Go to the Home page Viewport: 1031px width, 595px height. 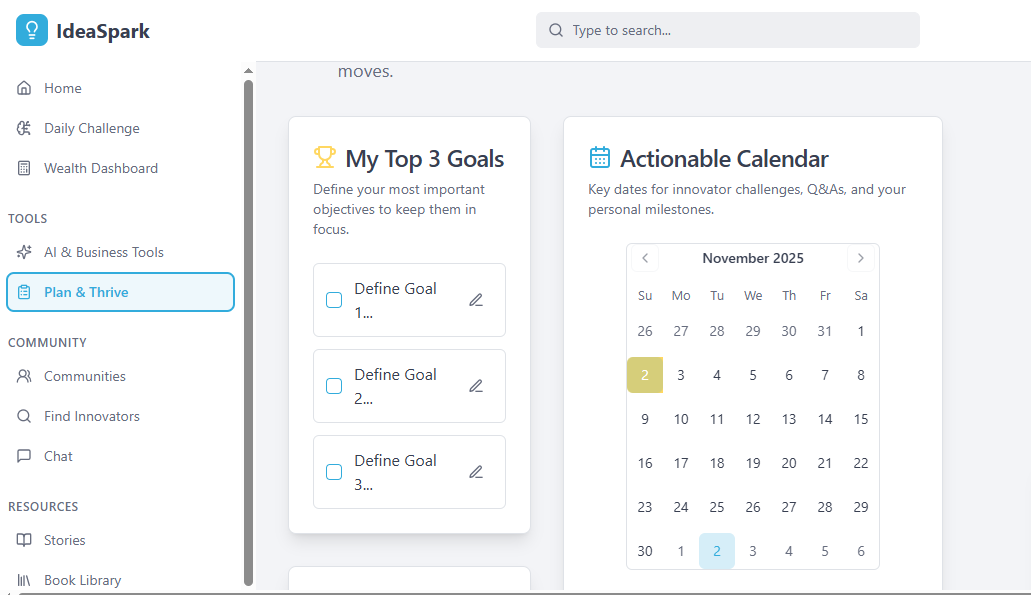[62, 88]
